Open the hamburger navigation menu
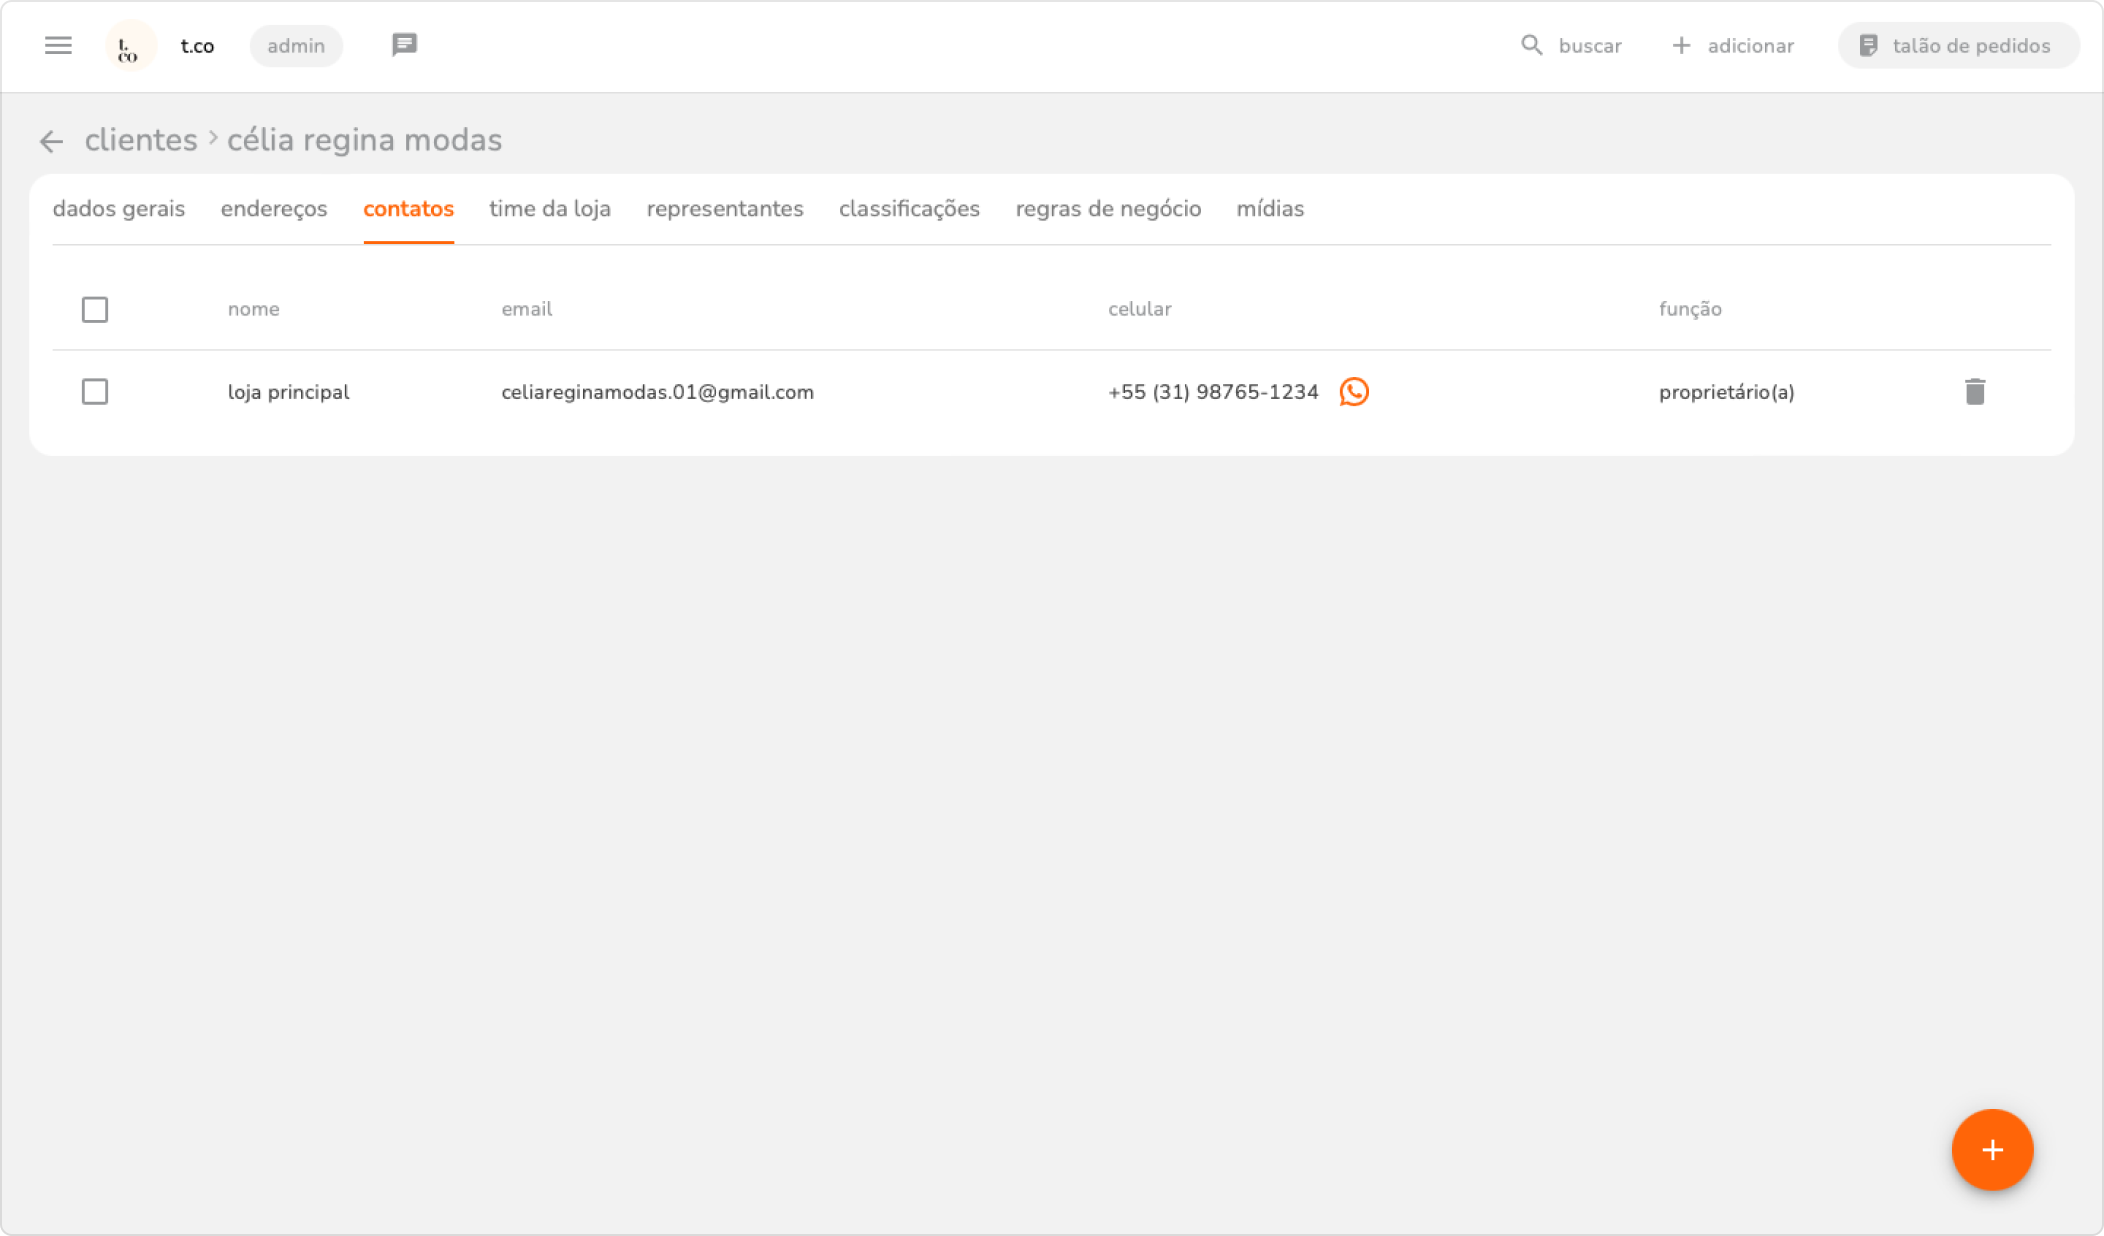The width and height of the screenshot is (2104, 1236). (58, 46)
